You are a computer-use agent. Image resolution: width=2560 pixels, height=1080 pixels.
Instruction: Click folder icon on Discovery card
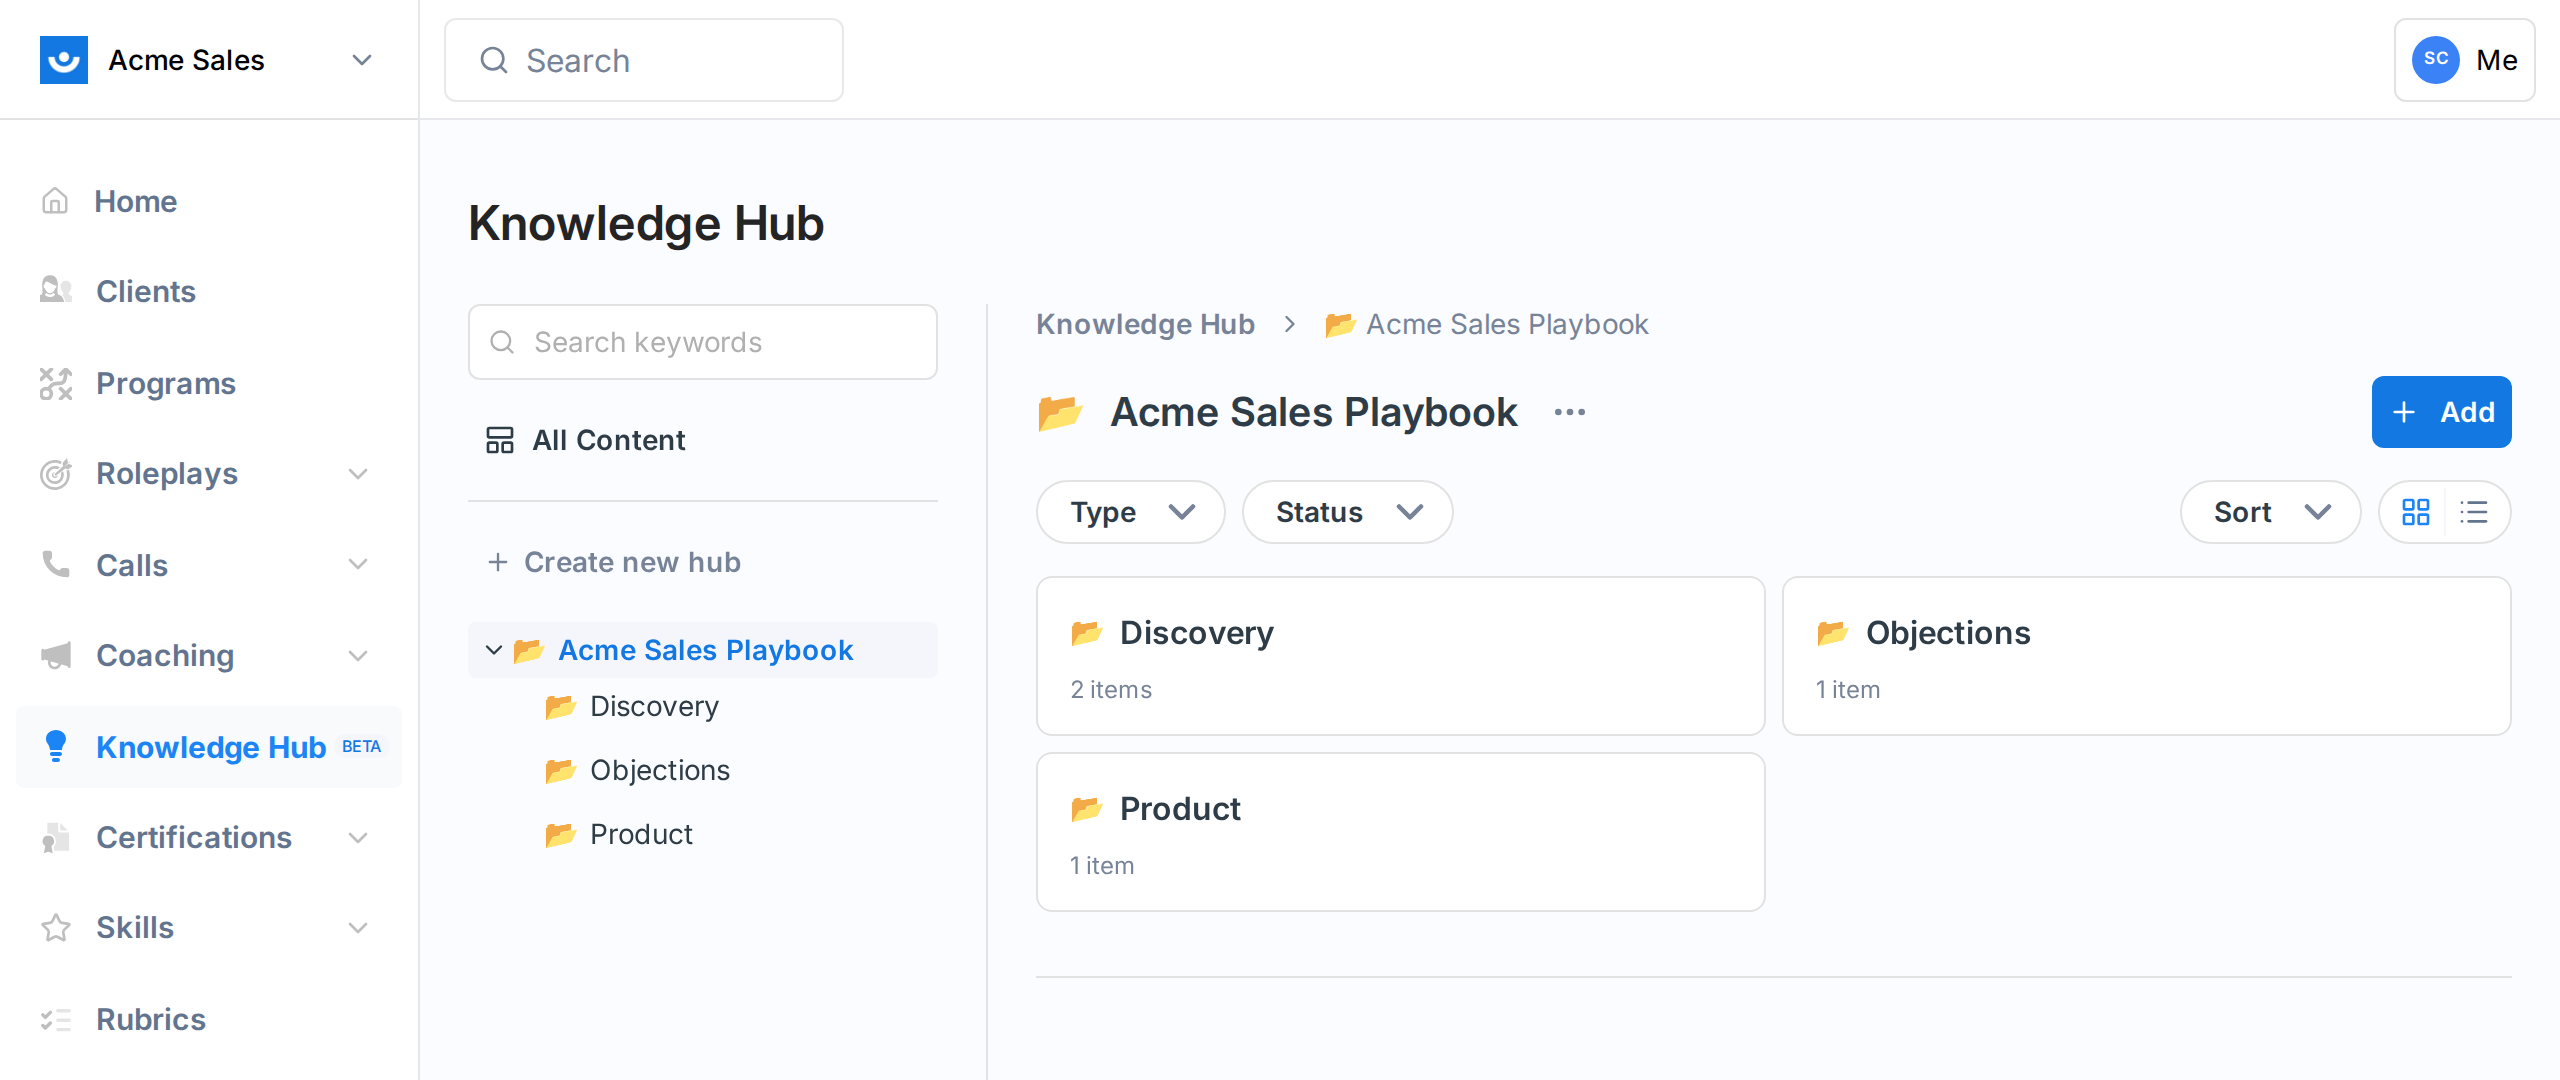point(1087,633)
